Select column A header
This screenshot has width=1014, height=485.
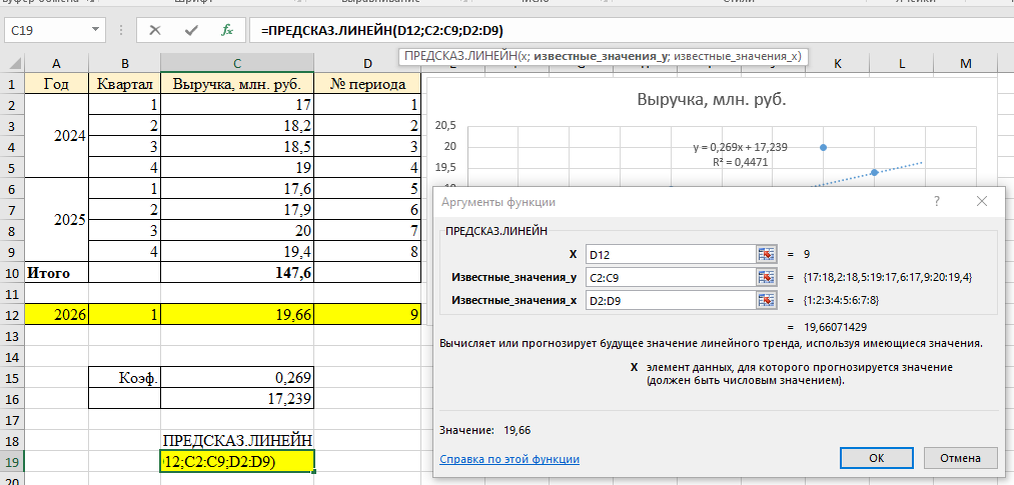click(x=56, y=63)
